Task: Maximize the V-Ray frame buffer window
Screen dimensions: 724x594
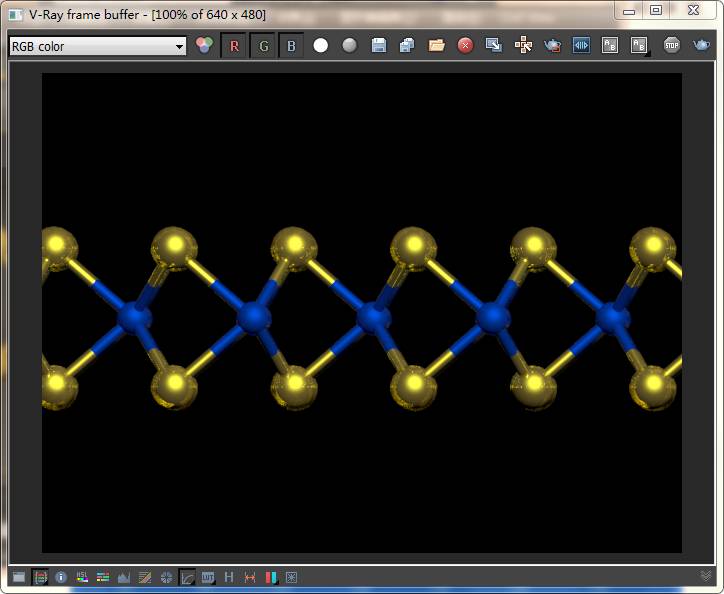Action: point(656,11)
